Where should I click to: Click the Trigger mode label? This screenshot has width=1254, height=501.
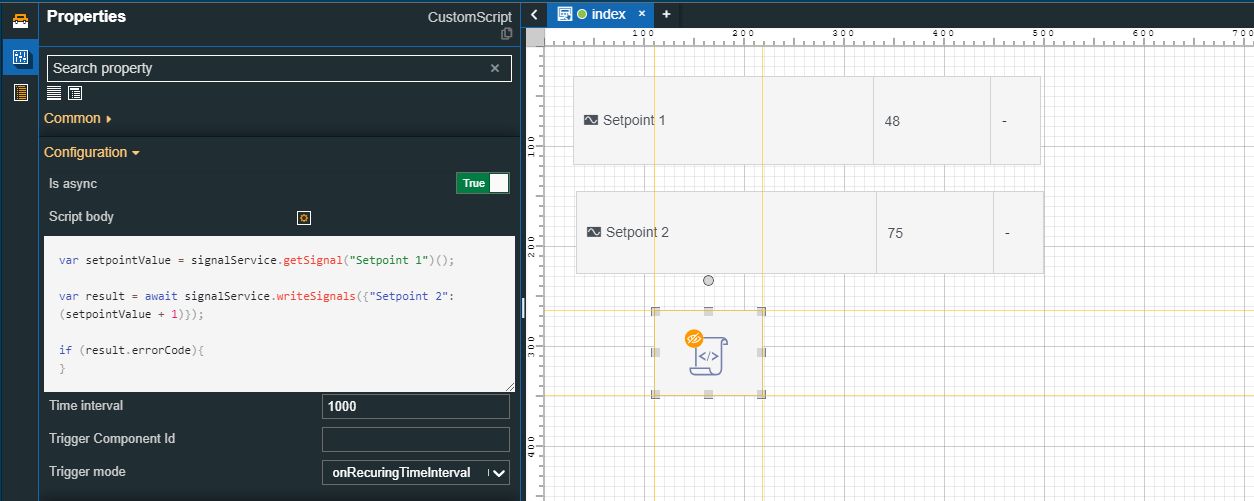click(88, 471)
